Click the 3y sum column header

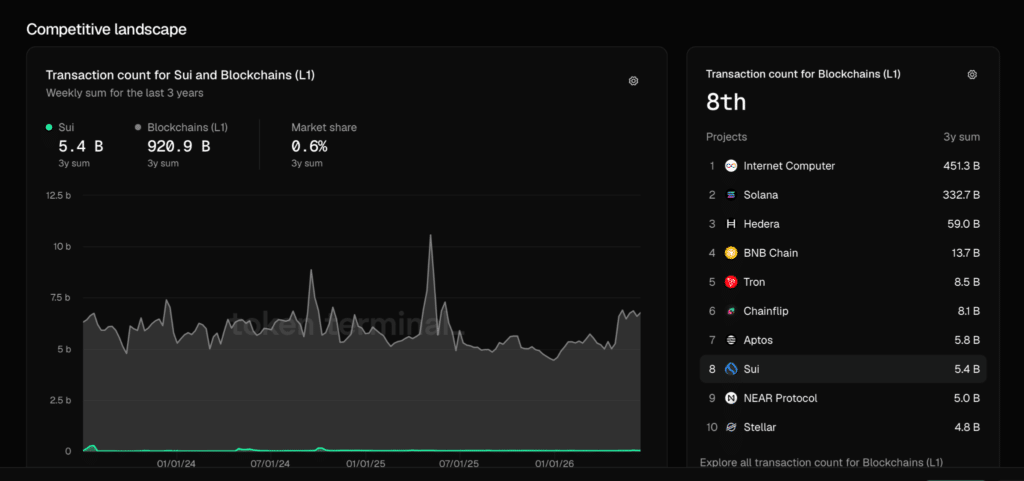pyautogui.click(x=963, y=137)
